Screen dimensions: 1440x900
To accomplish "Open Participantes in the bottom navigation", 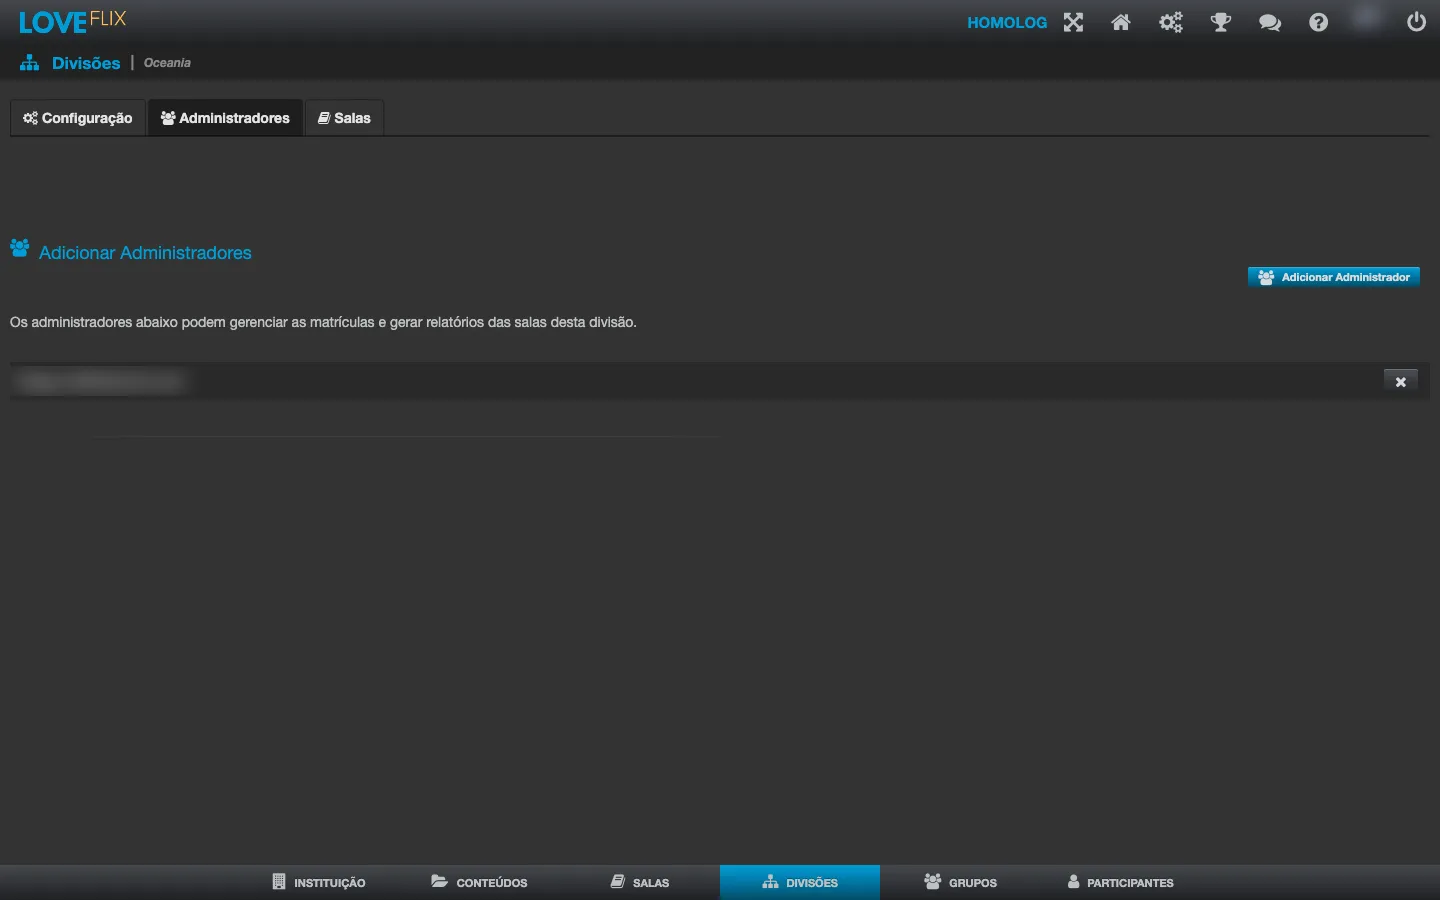I will tap(1120, 882).
